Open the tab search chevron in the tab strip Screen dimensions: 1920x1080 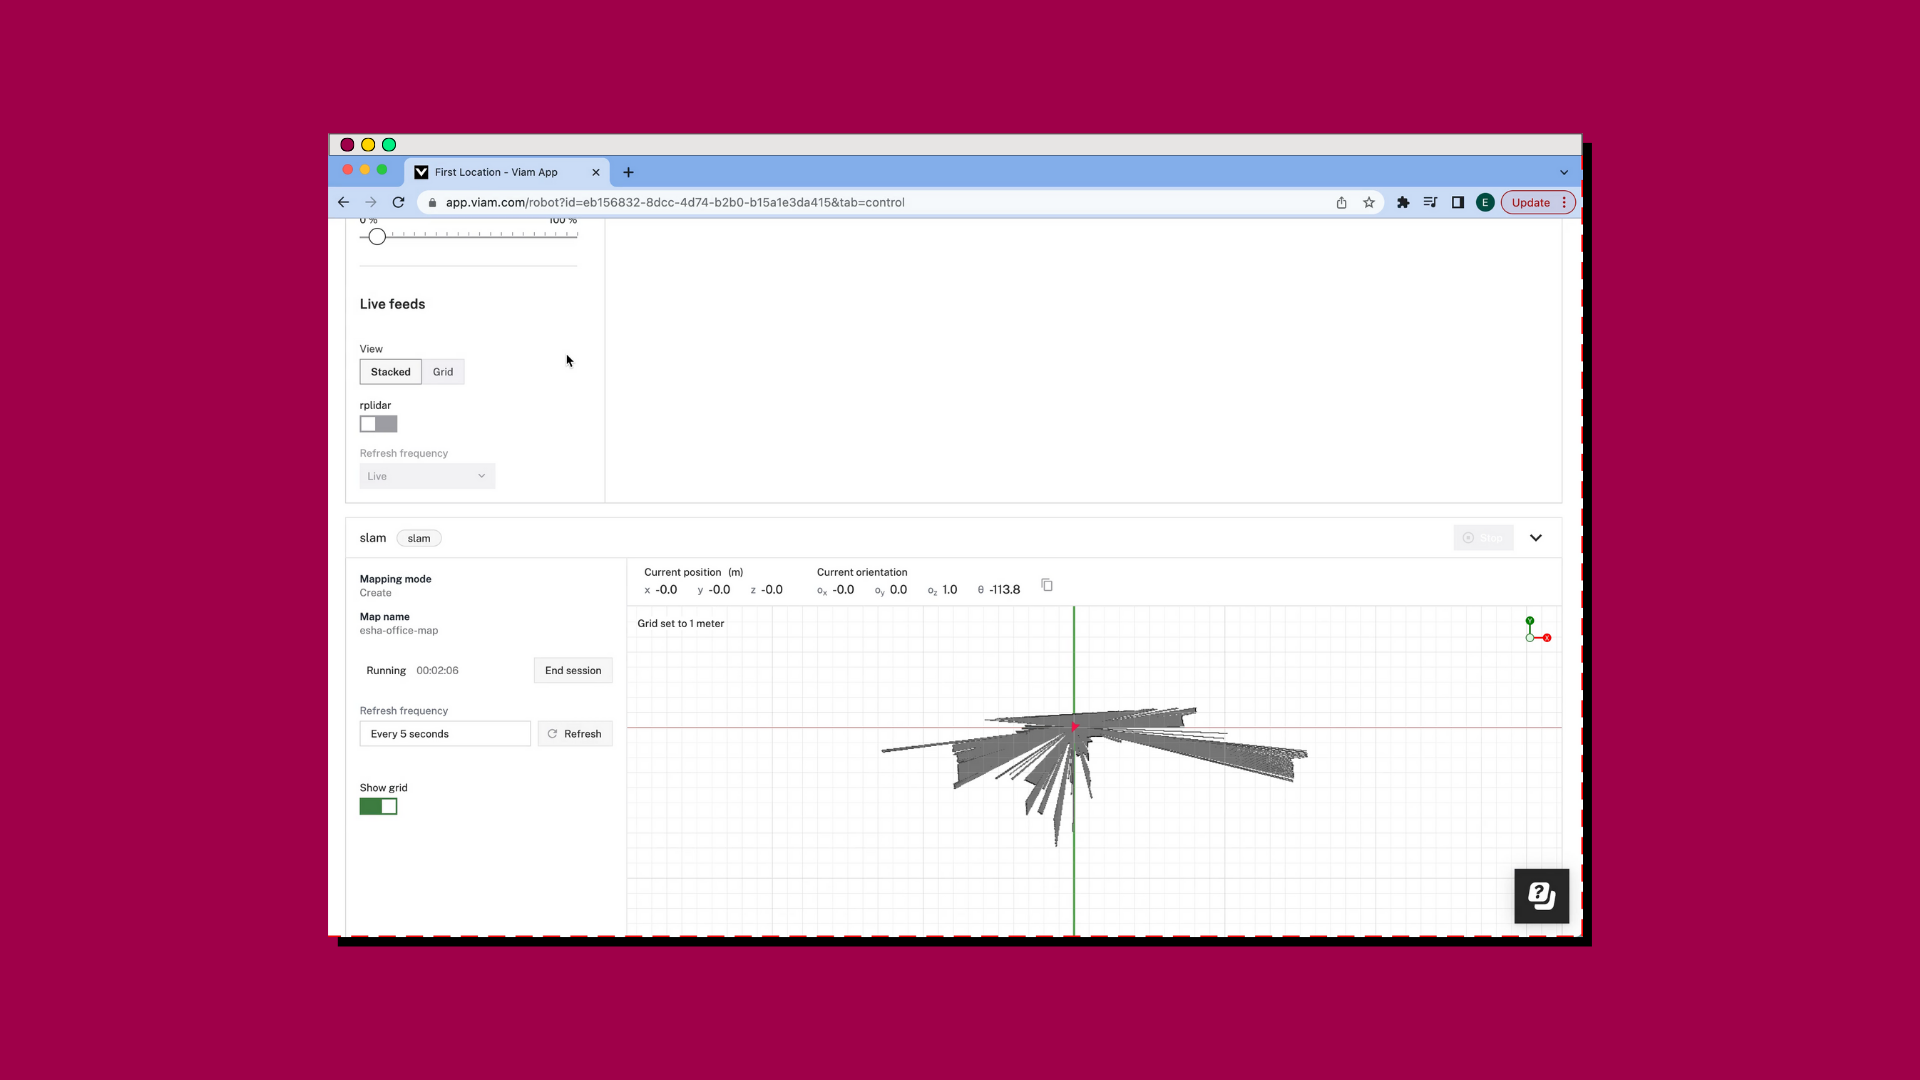pyautogui.click(x=1564, y=172)
